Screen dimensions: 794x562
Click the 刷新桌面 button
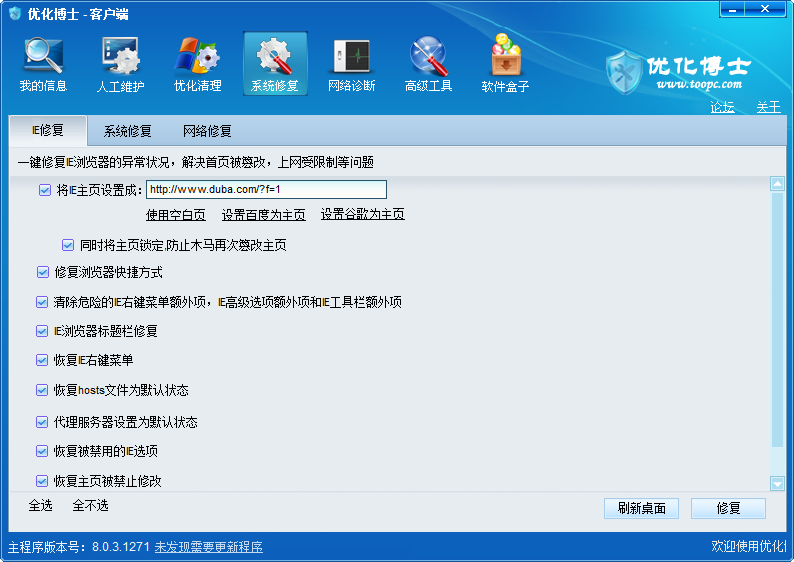tap(642, 508)
